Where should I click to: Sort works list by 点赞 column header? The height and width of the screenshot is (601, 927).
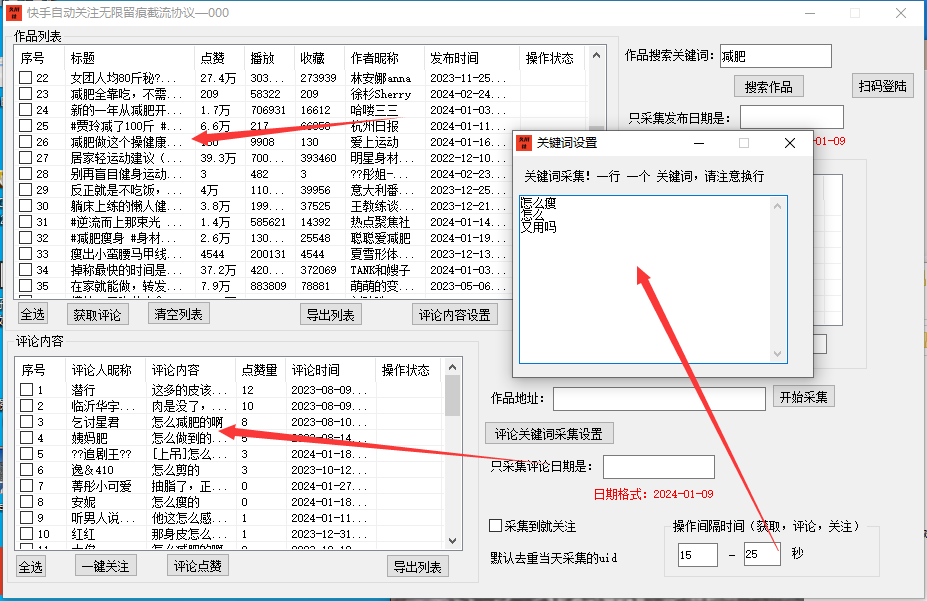tap(212, 58)
